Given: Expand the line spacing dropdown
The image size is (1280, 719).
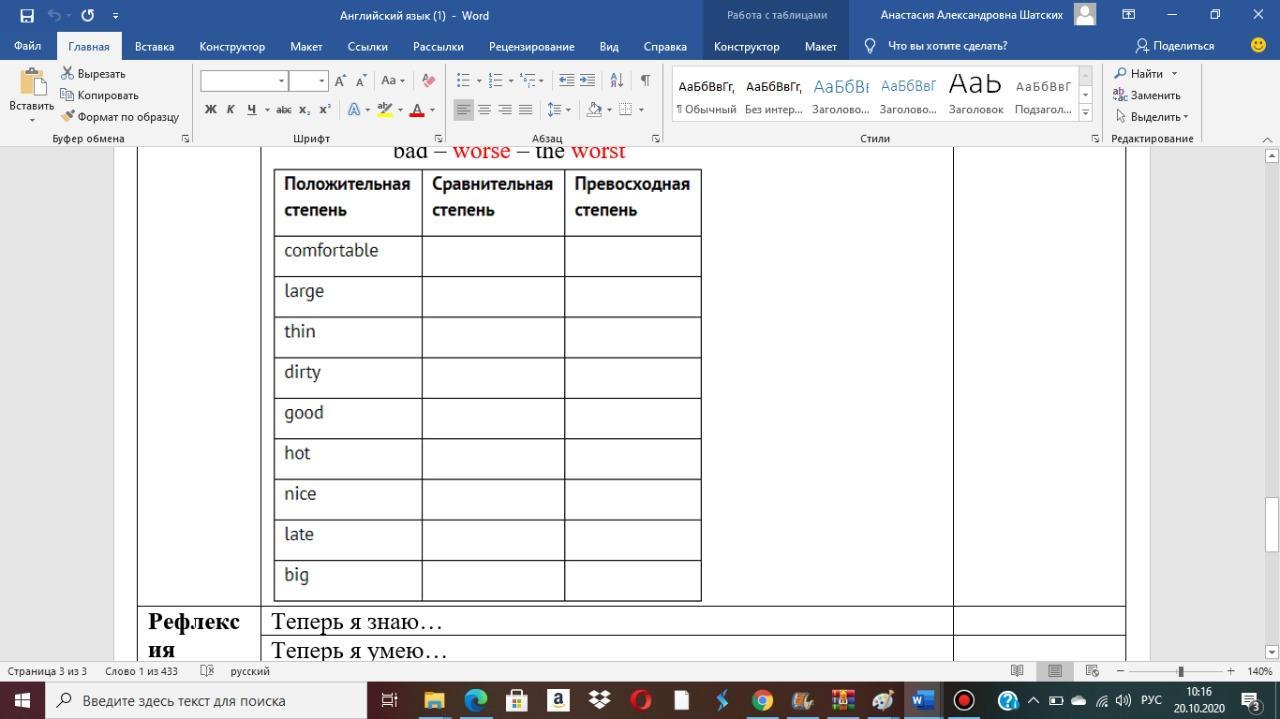Looking at the screenshot, I should click(x=568, y=110).
